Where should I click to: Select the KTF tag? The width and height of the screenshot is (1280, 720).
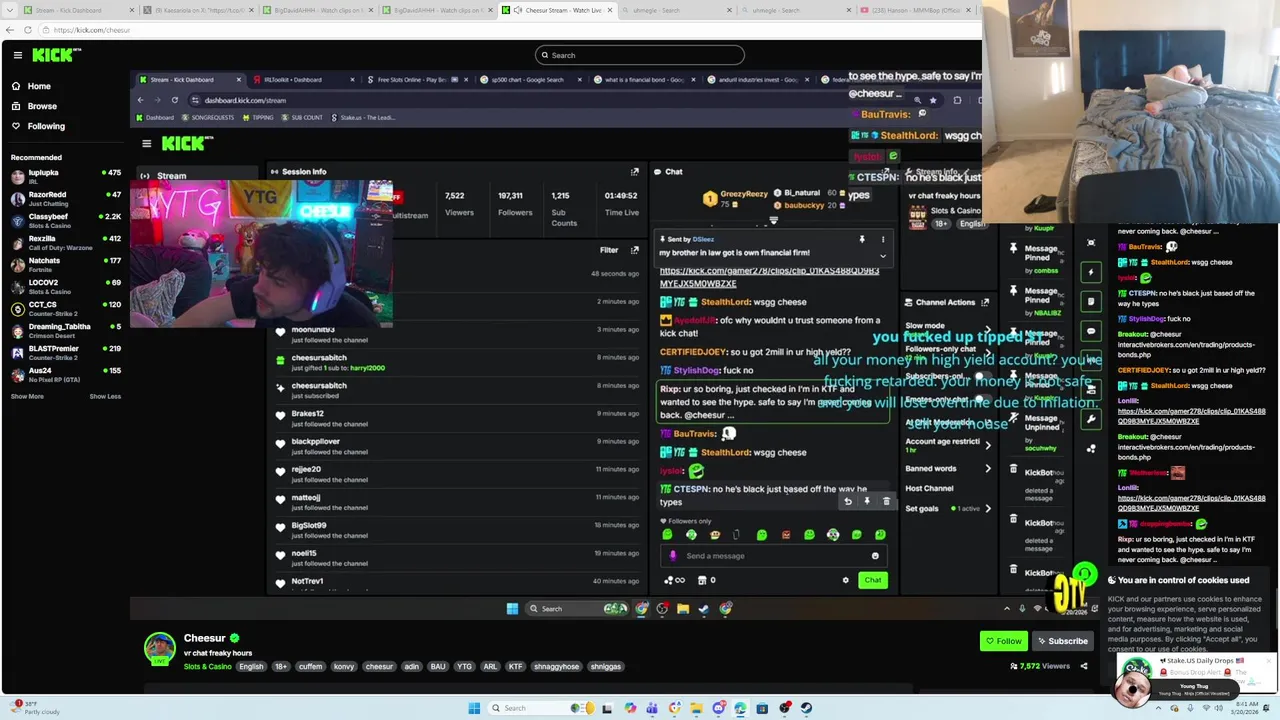point(515,666)
